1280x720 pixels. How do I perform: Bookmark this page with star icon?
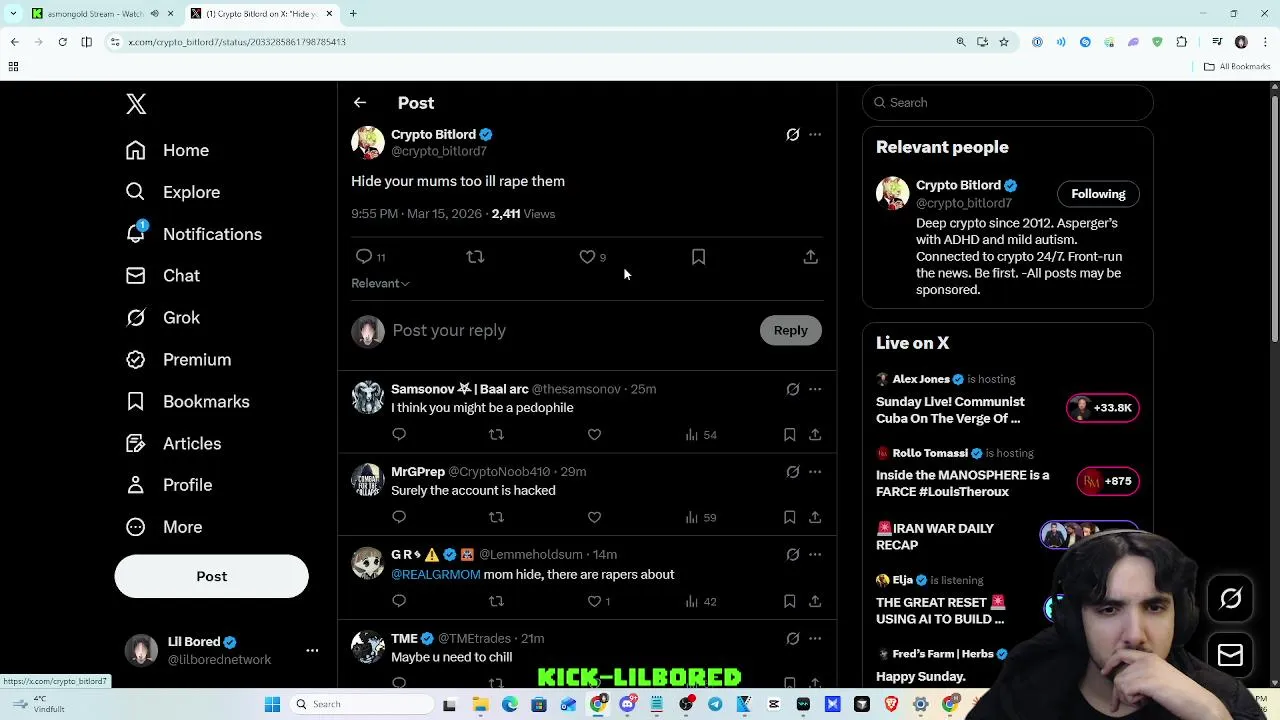(x=1003, y=42)
